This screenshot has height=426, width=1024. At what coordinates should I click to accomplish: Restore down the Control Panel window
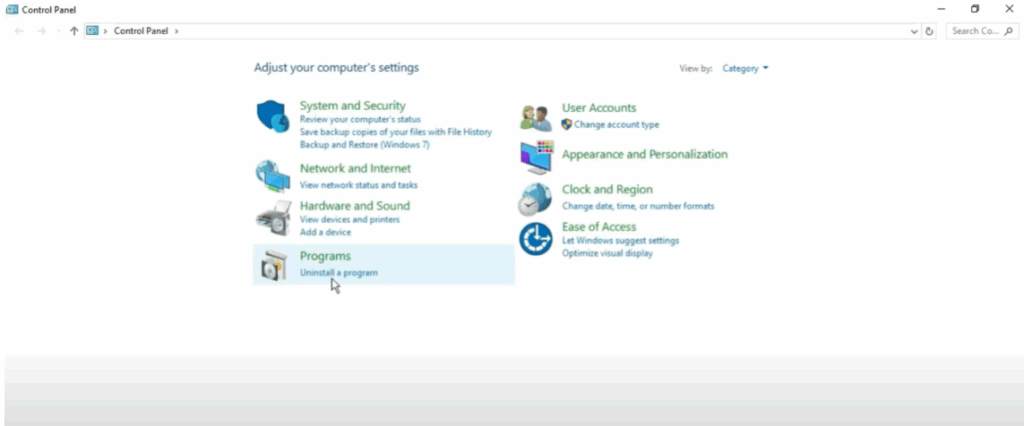[975, 9]
